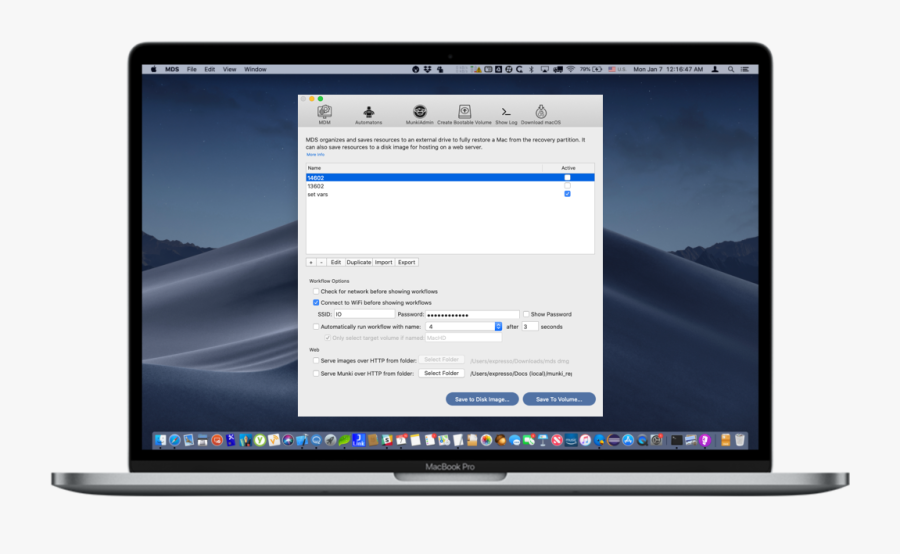Open the Automatons tool

[368, 114]
